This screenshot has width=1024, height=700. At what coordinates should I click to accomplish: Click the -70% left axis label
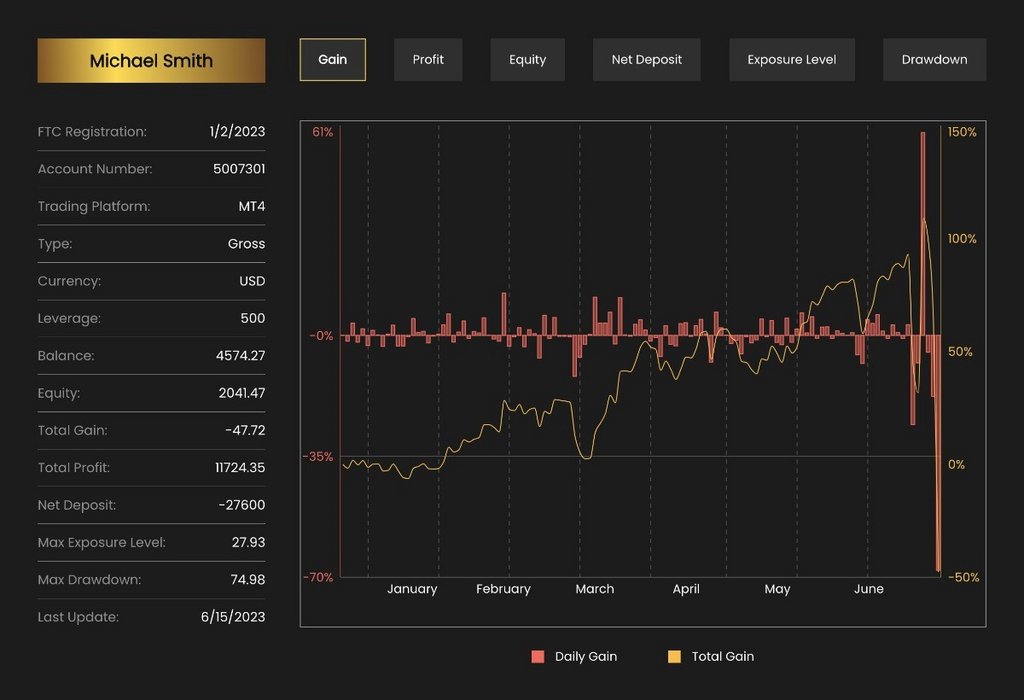tap(318, 577)
